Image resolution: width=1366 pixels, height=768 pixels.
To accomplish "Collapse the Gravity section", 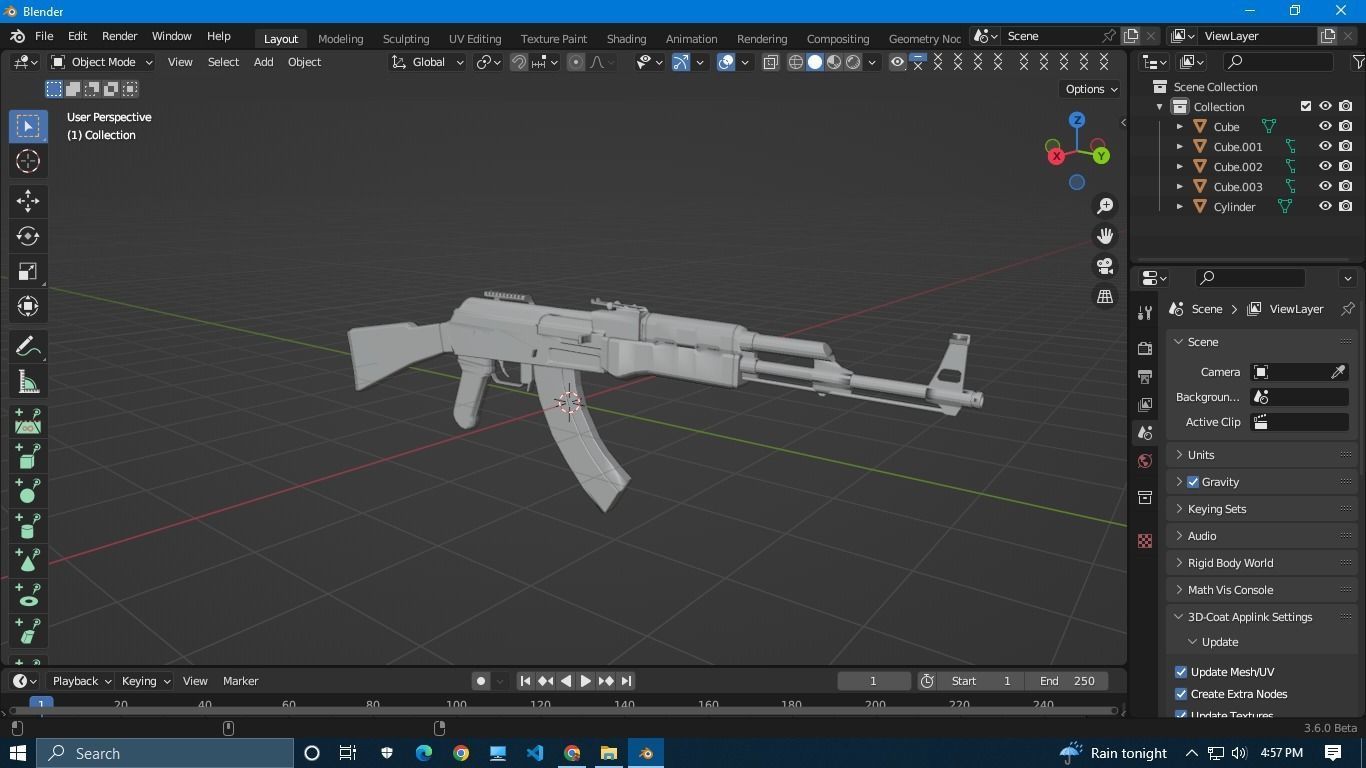I will (1179, 481).
